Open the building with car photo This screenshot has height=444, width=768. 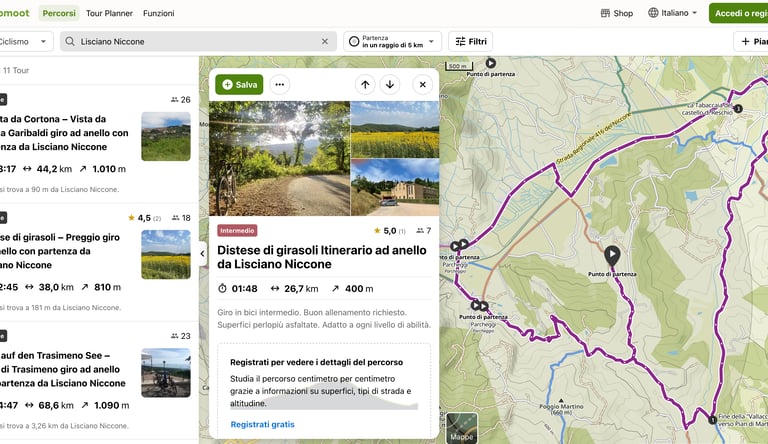coord(395,187)
